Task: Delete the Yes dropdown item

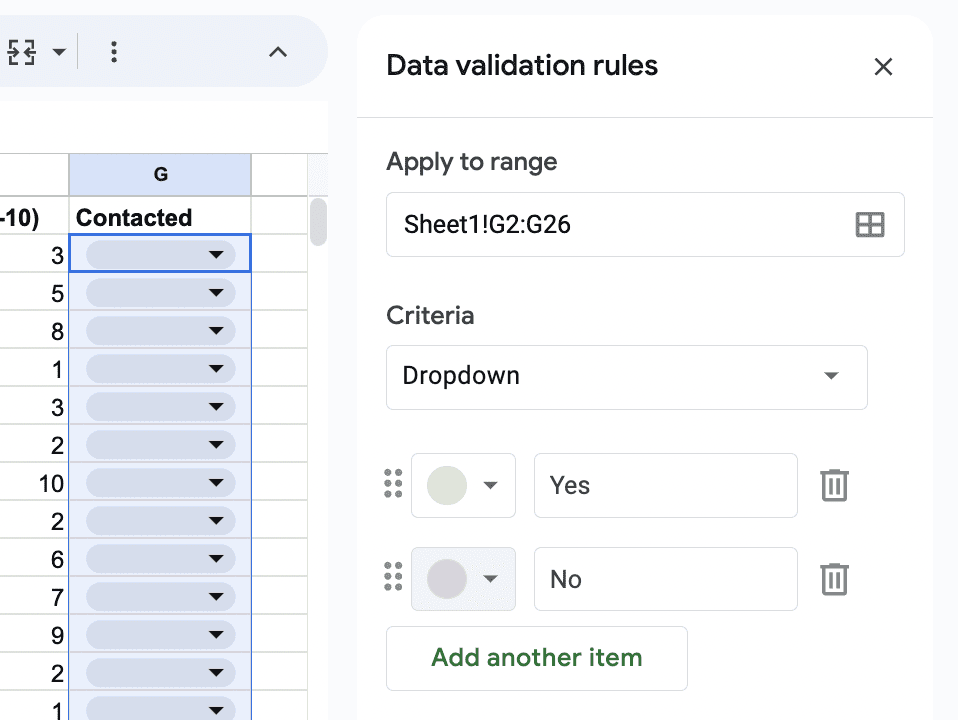Action: [x=834, y=485]
